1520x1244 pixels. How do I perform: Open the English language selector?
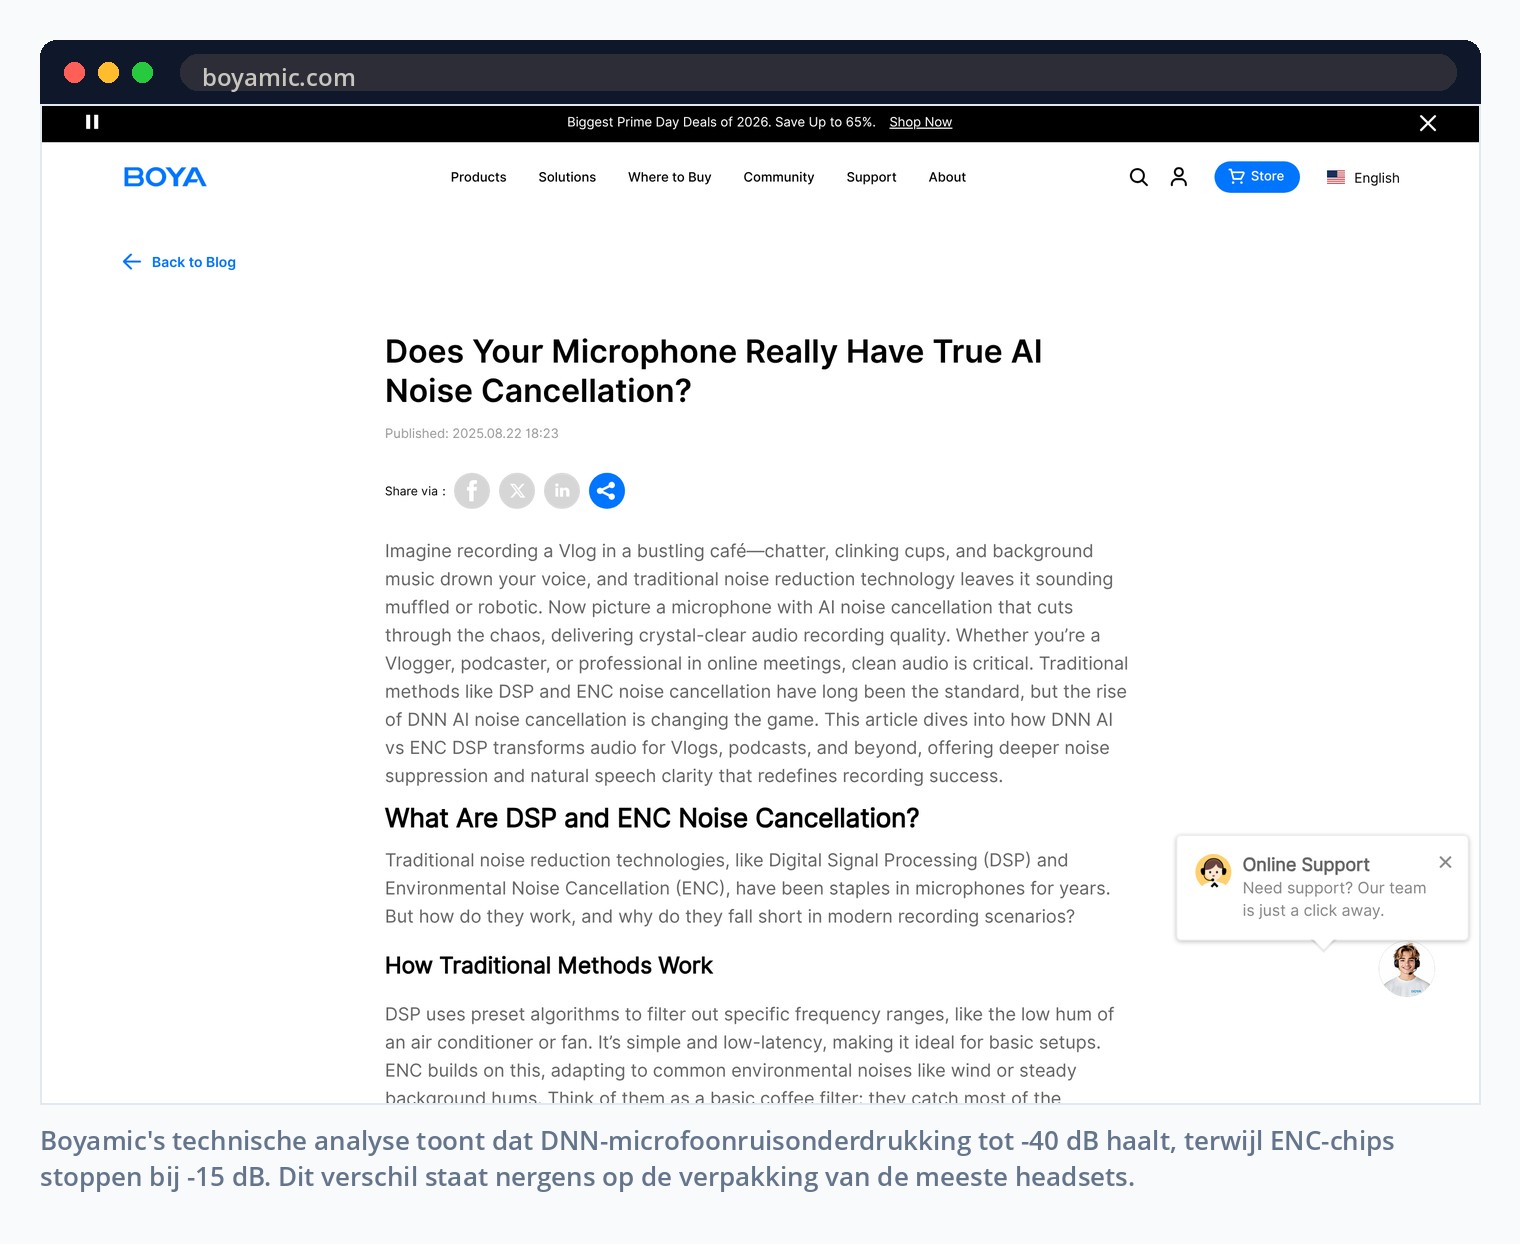pyautogui.click(x=1363, y=178)
